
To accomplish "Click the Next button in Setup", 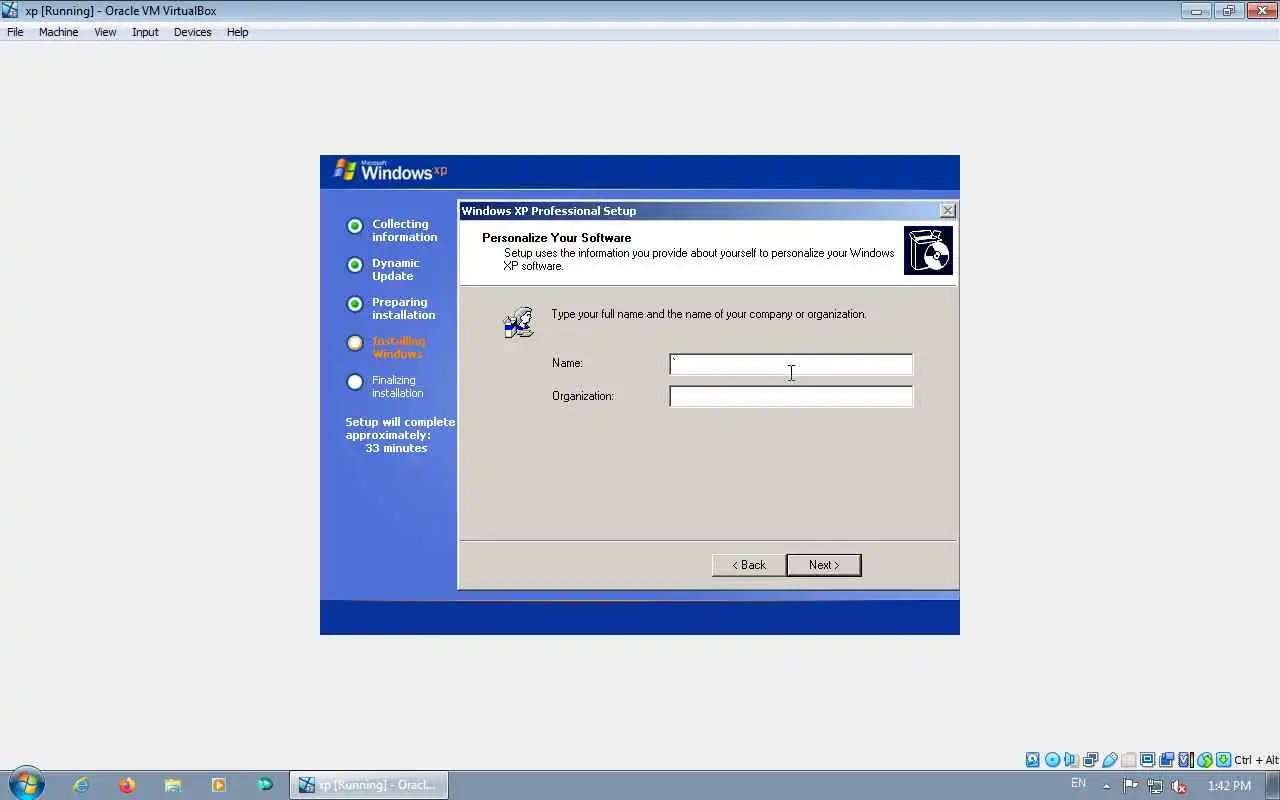I will coord(824,565).
